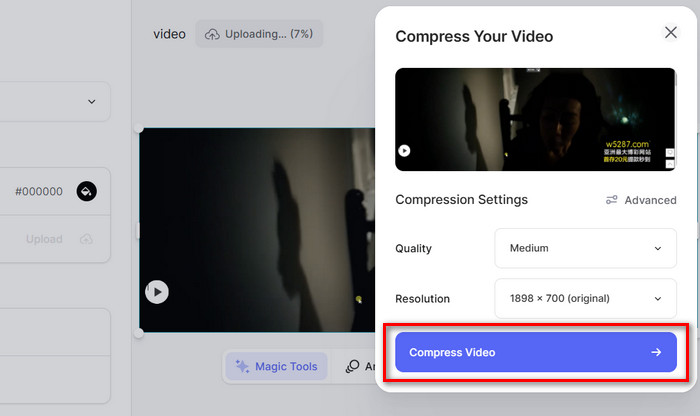Open the Advanced compression settings link
The height and width of the screenshot is (416, 700).
tap(650, 200)
